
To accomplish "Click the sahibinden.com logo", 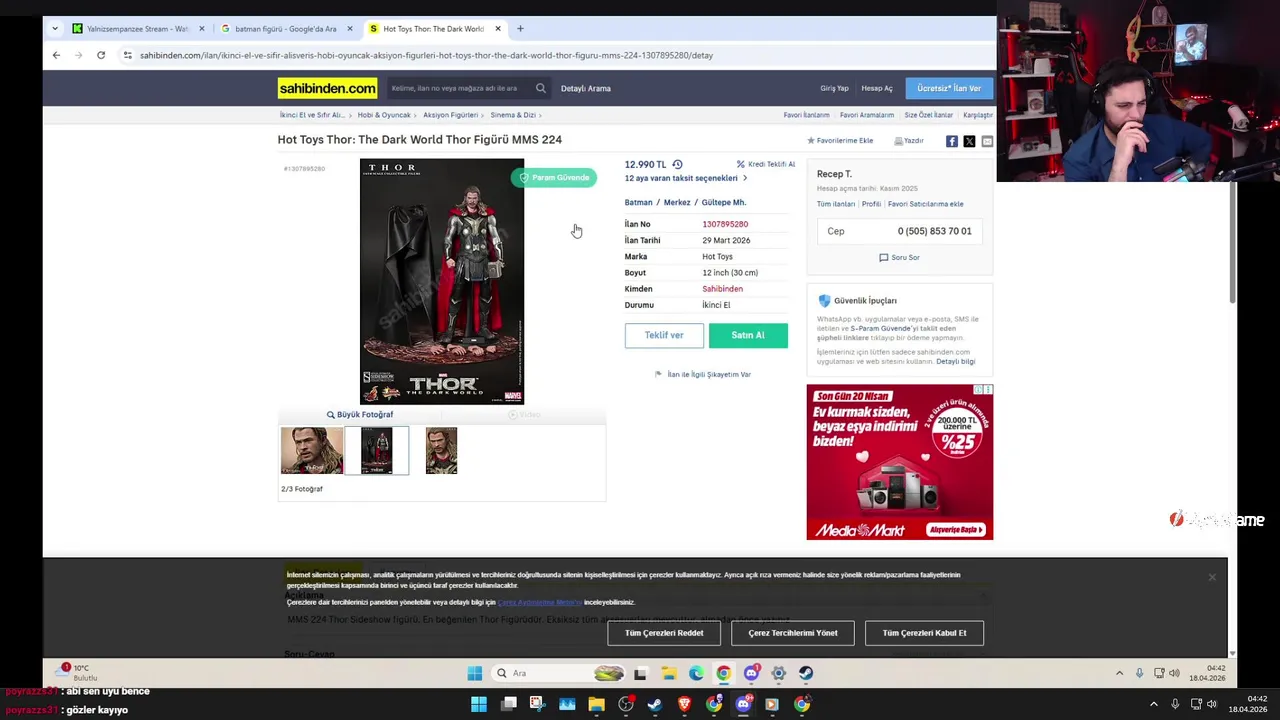I will (x=327, y=88).
